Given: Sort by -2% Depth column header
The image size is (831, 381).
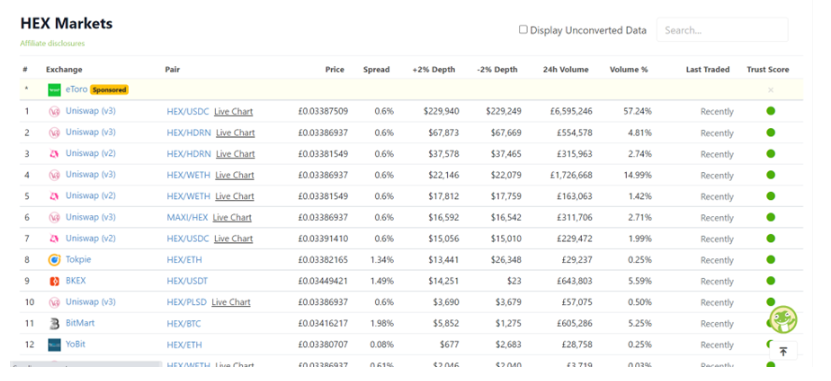Looking at the screenshot, I should coord(497,69).
